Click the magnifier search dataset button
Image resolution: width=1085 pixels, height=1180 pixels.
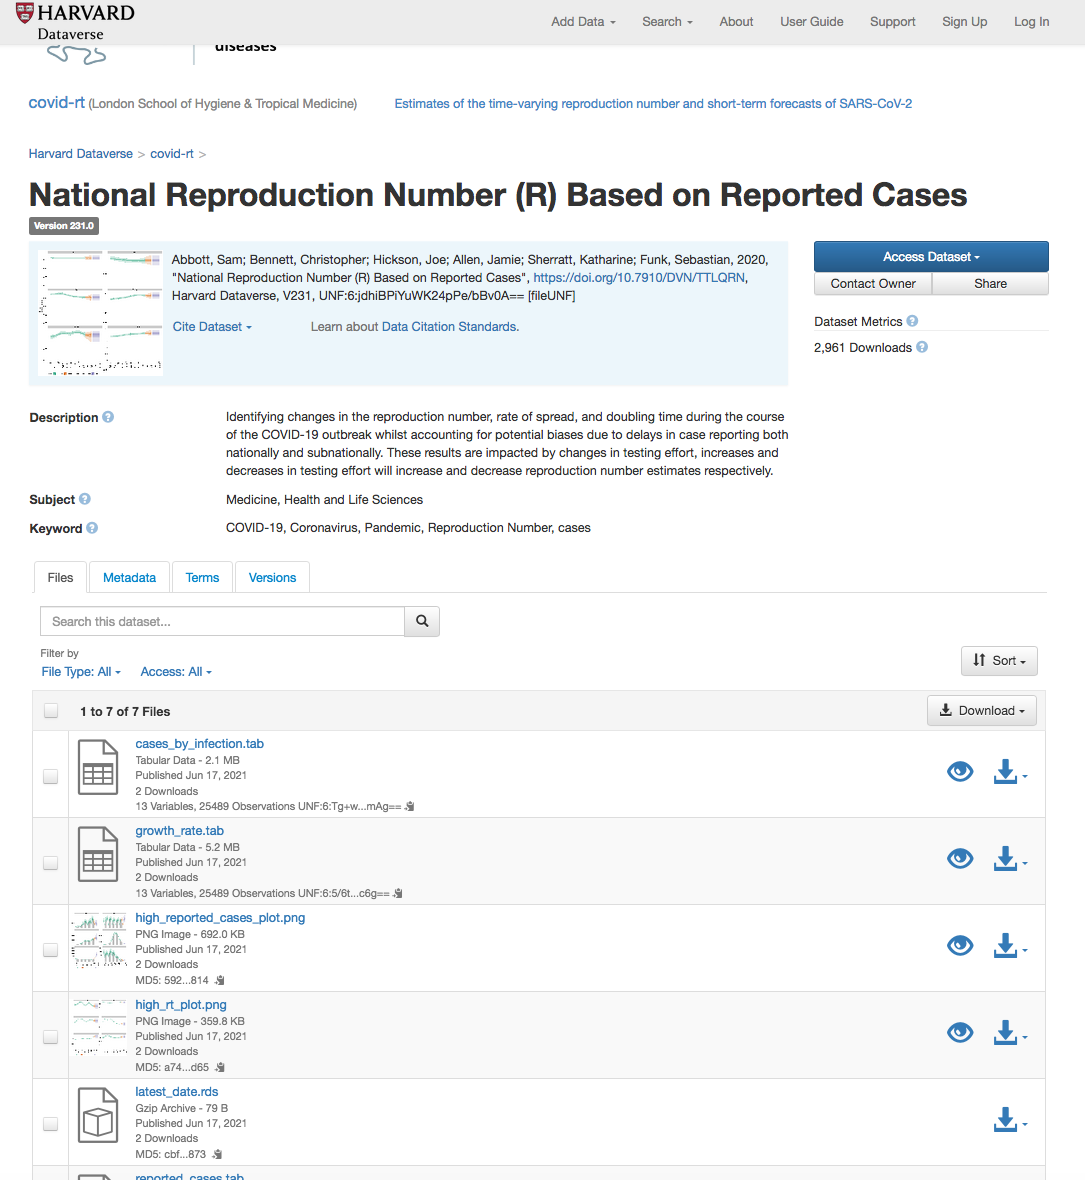point(422,622)
